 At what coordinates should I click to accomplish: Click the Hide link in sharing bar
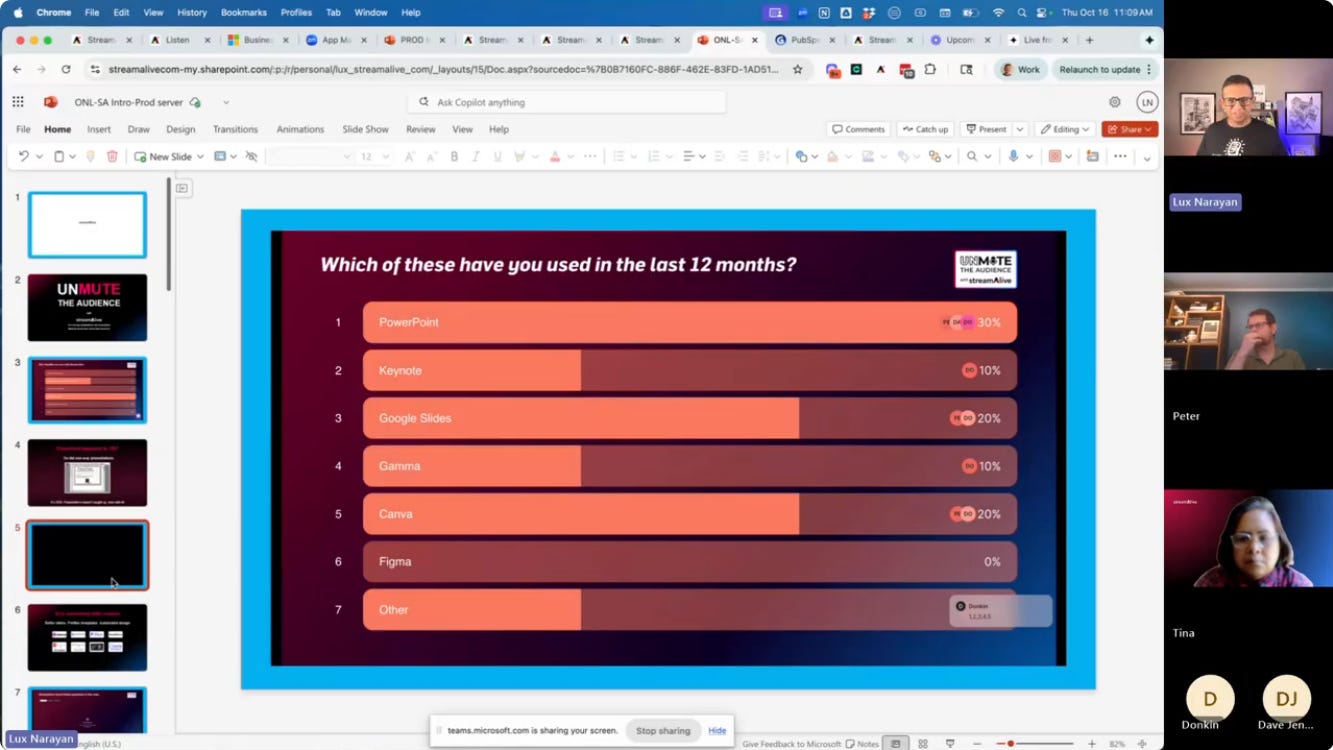click(717, 731)
